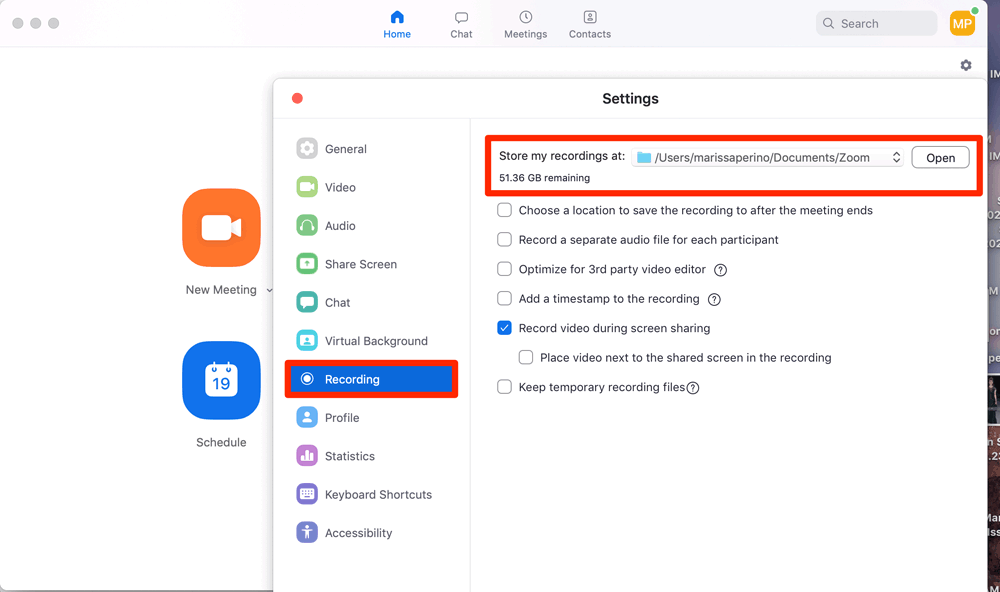Check Place video next to the shared screen

click(526, 357)
